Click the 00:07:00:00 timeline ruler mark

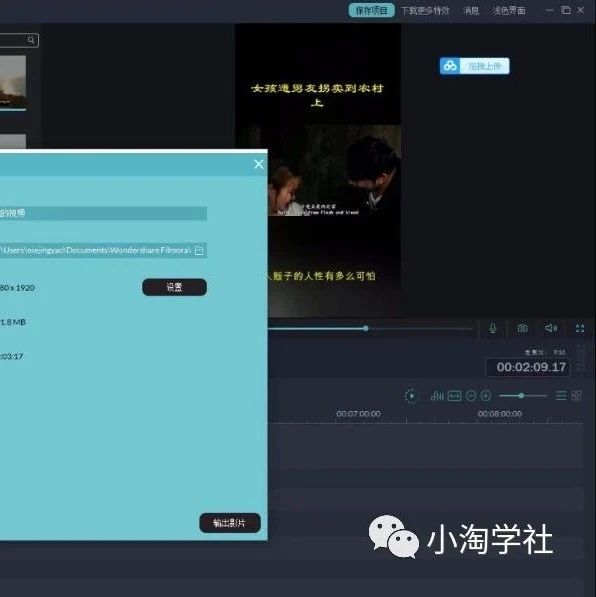(358, 413)
